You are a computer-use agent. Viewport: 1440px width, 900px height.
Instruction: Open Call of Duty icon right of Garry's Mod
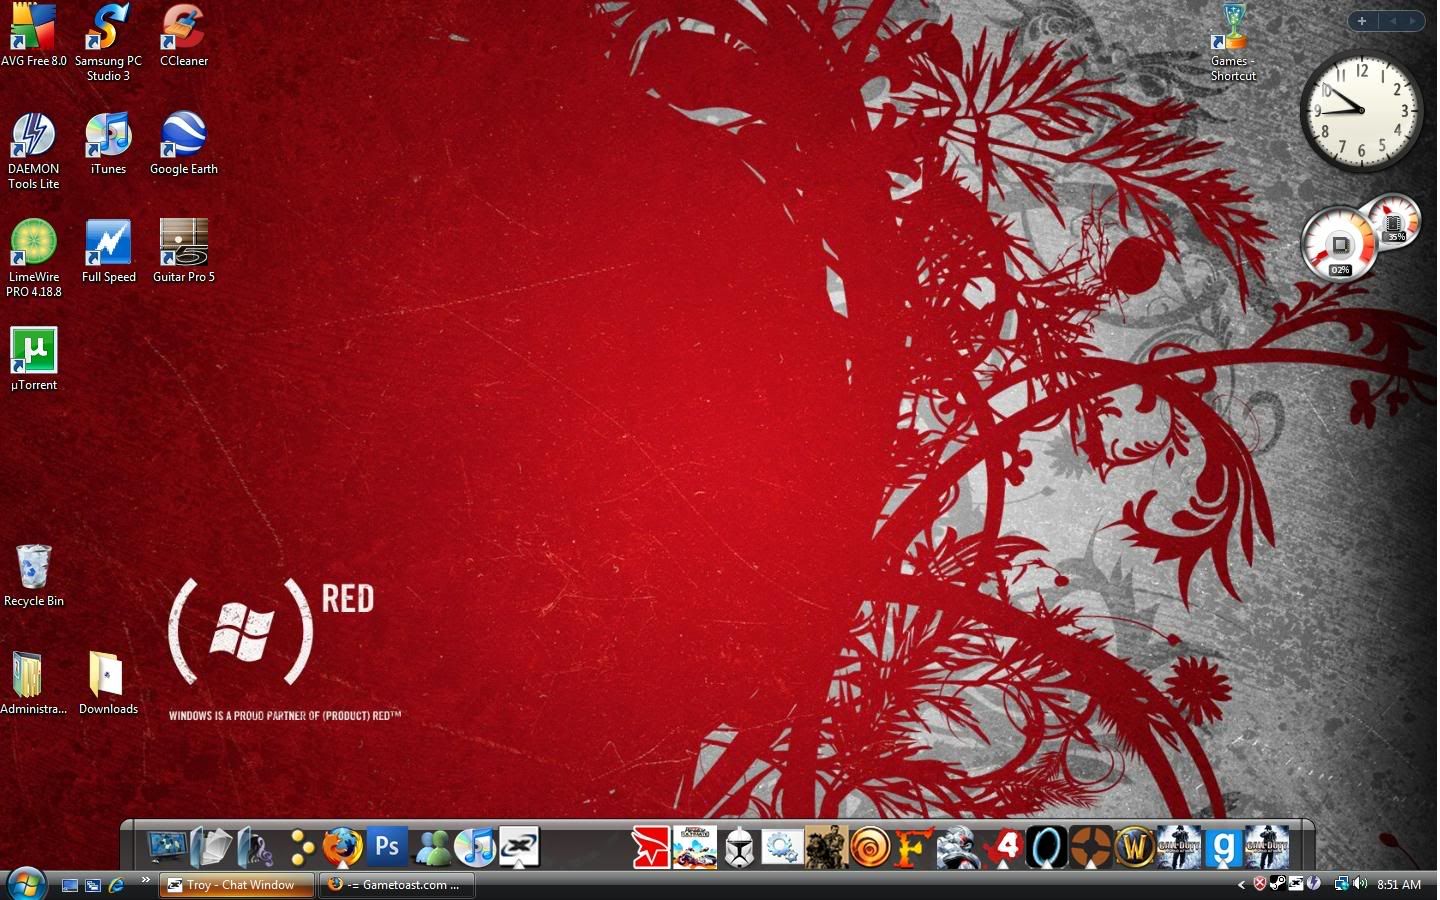(1266, 848)
